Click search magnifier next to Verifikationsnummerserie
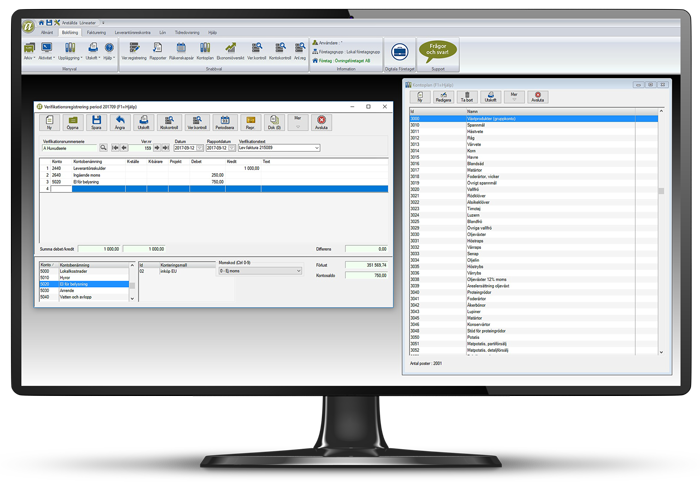Image resolution: width=700 pixels, height=492 pixels. (103, 148)
